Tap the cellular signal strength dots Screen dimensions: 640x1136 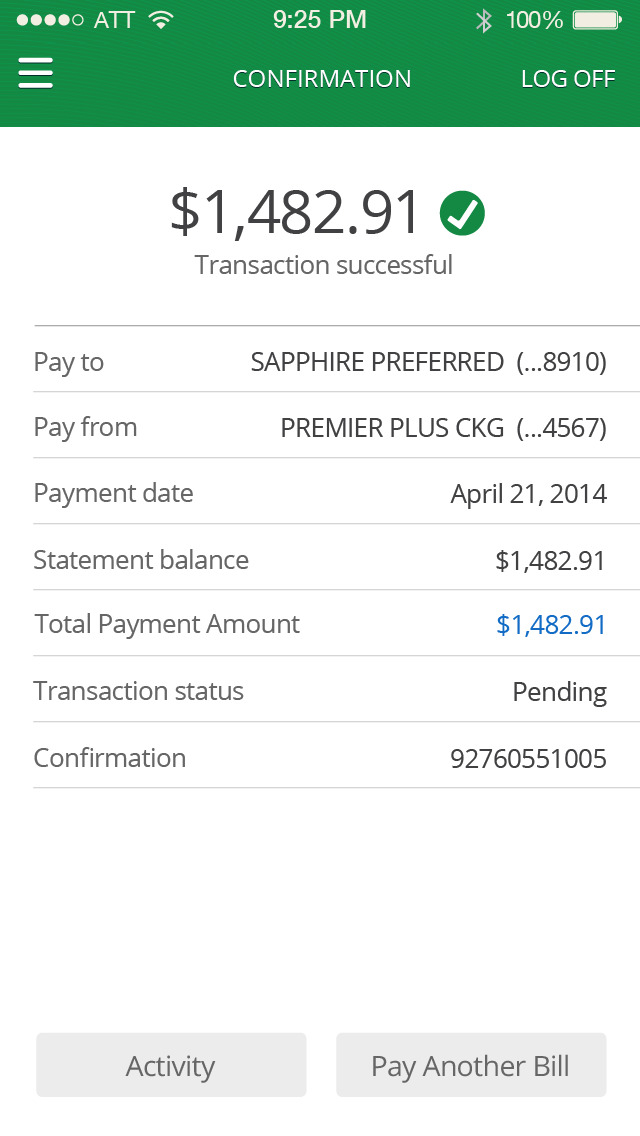(50, 20)
